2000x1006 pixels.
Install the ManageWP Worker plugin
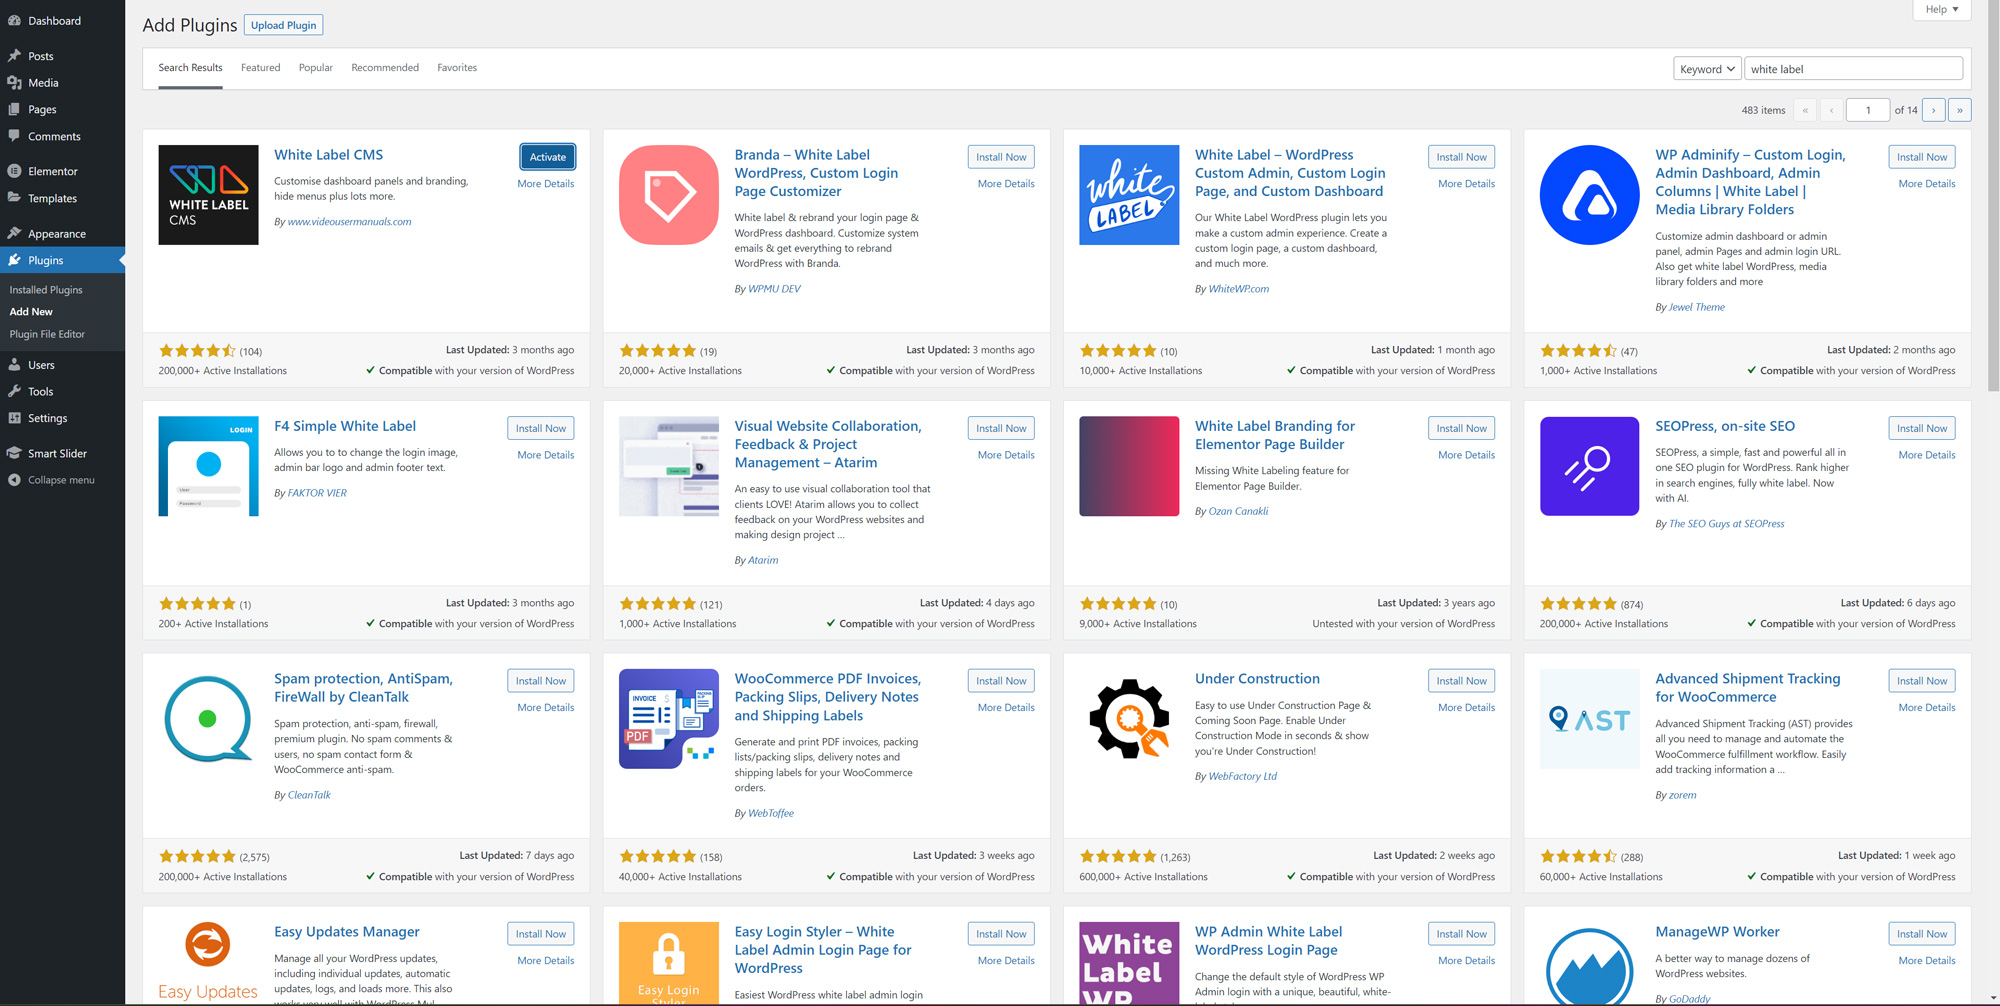point(1922,934)
